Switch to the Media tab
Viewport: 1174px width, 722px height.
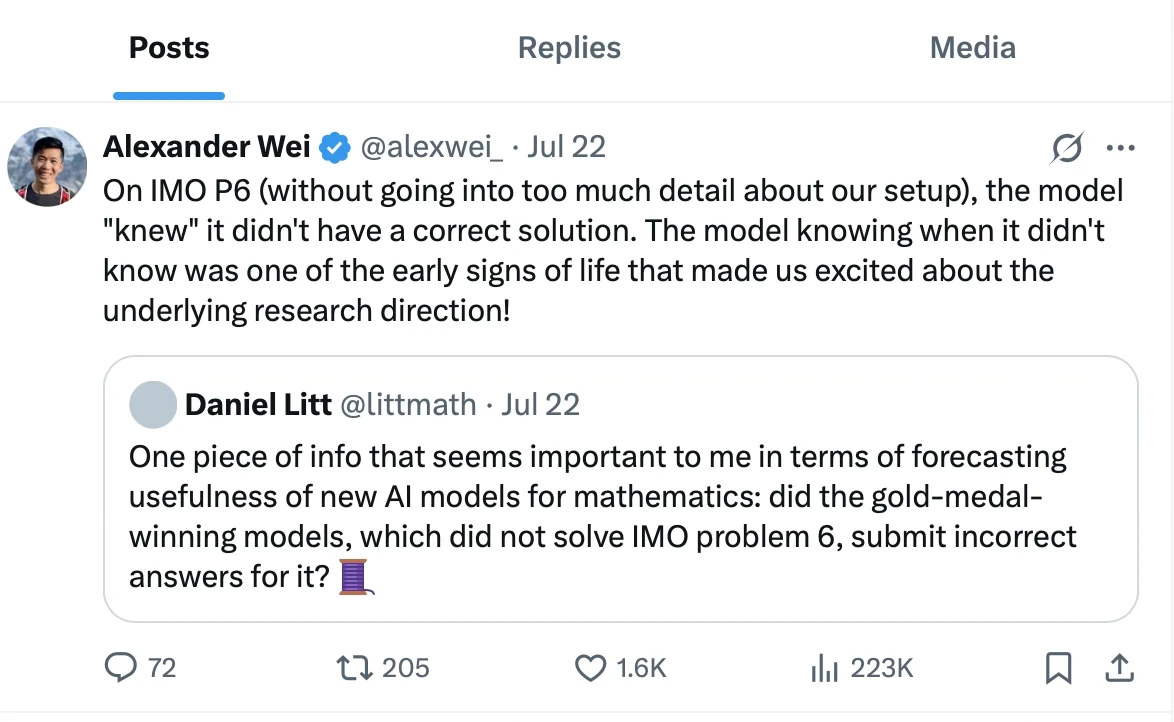click(972, 48)
